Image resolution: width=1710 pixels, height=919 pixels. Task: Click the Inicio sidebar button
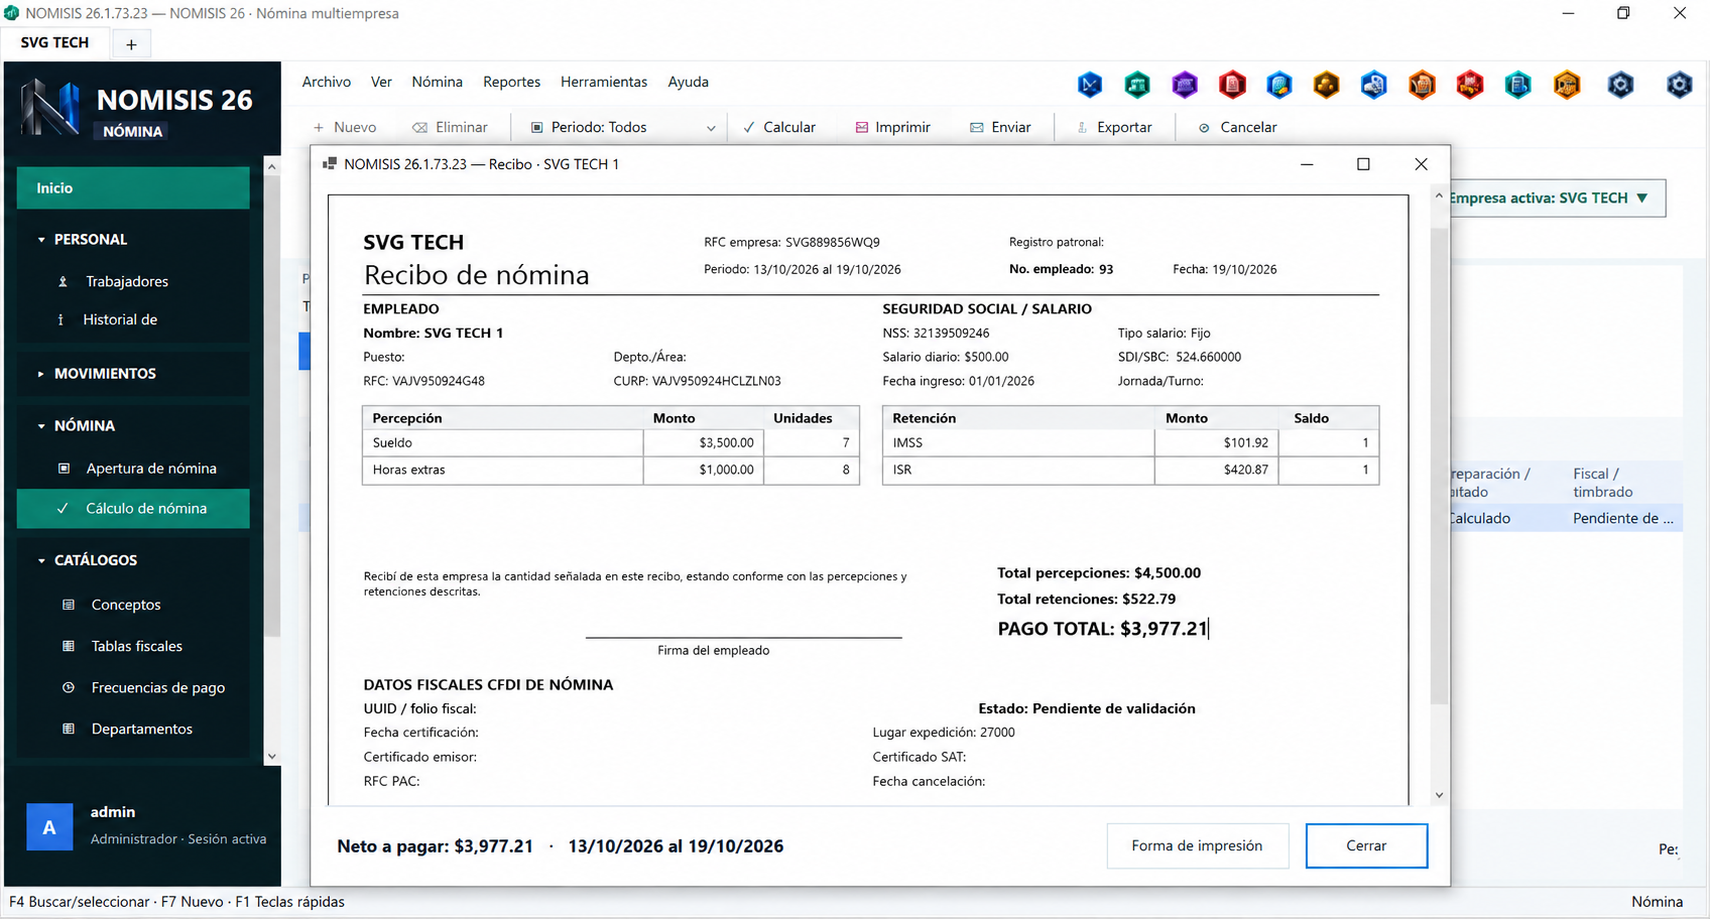133,188
